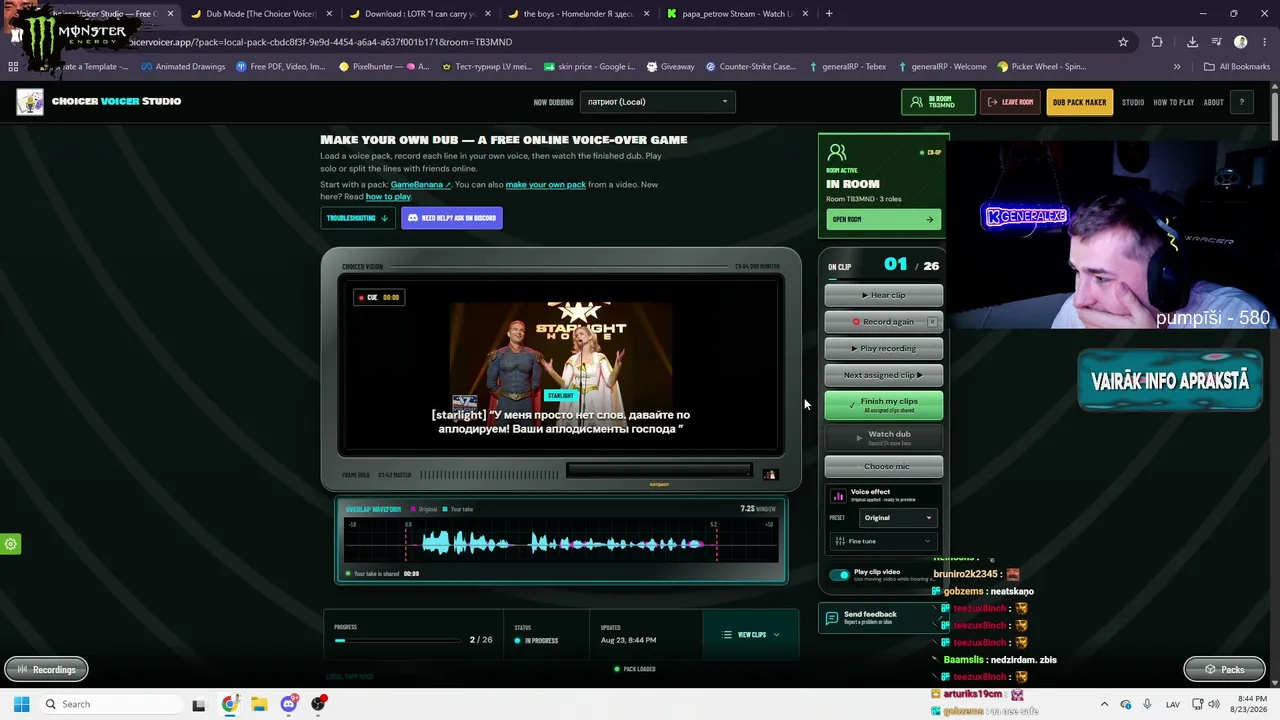
Task: Click the Open Room button
Action: pyautogui.click(x=883, y=220)
